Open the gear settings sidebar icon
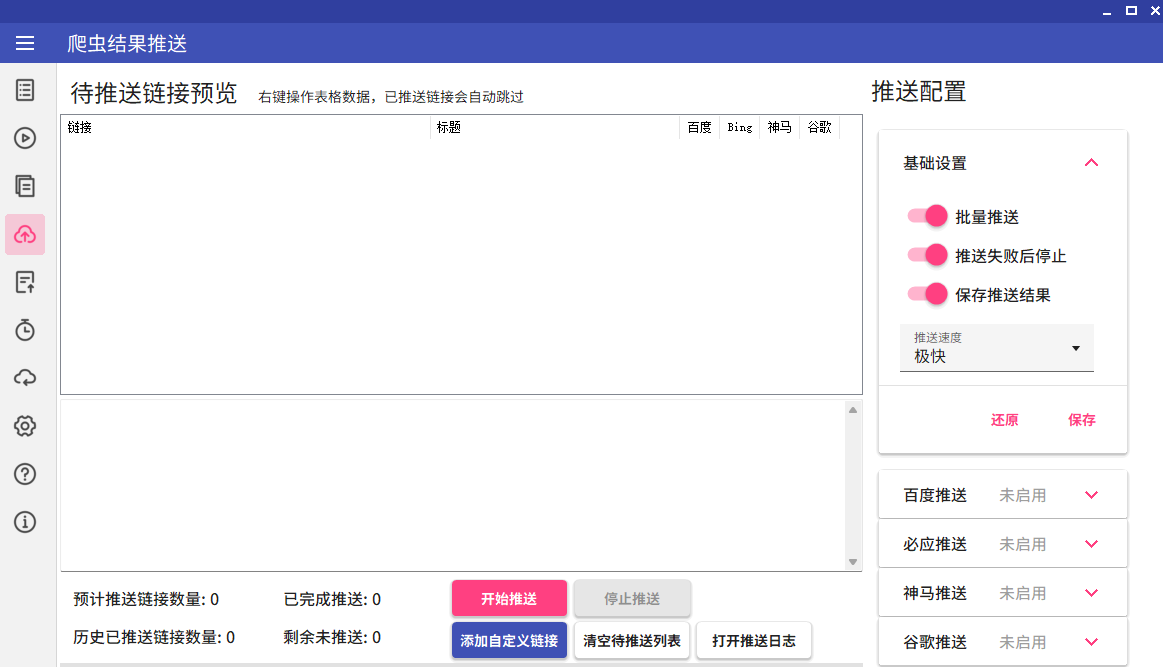Screen dimensions: 1163x667 click(x=25, y=426)
